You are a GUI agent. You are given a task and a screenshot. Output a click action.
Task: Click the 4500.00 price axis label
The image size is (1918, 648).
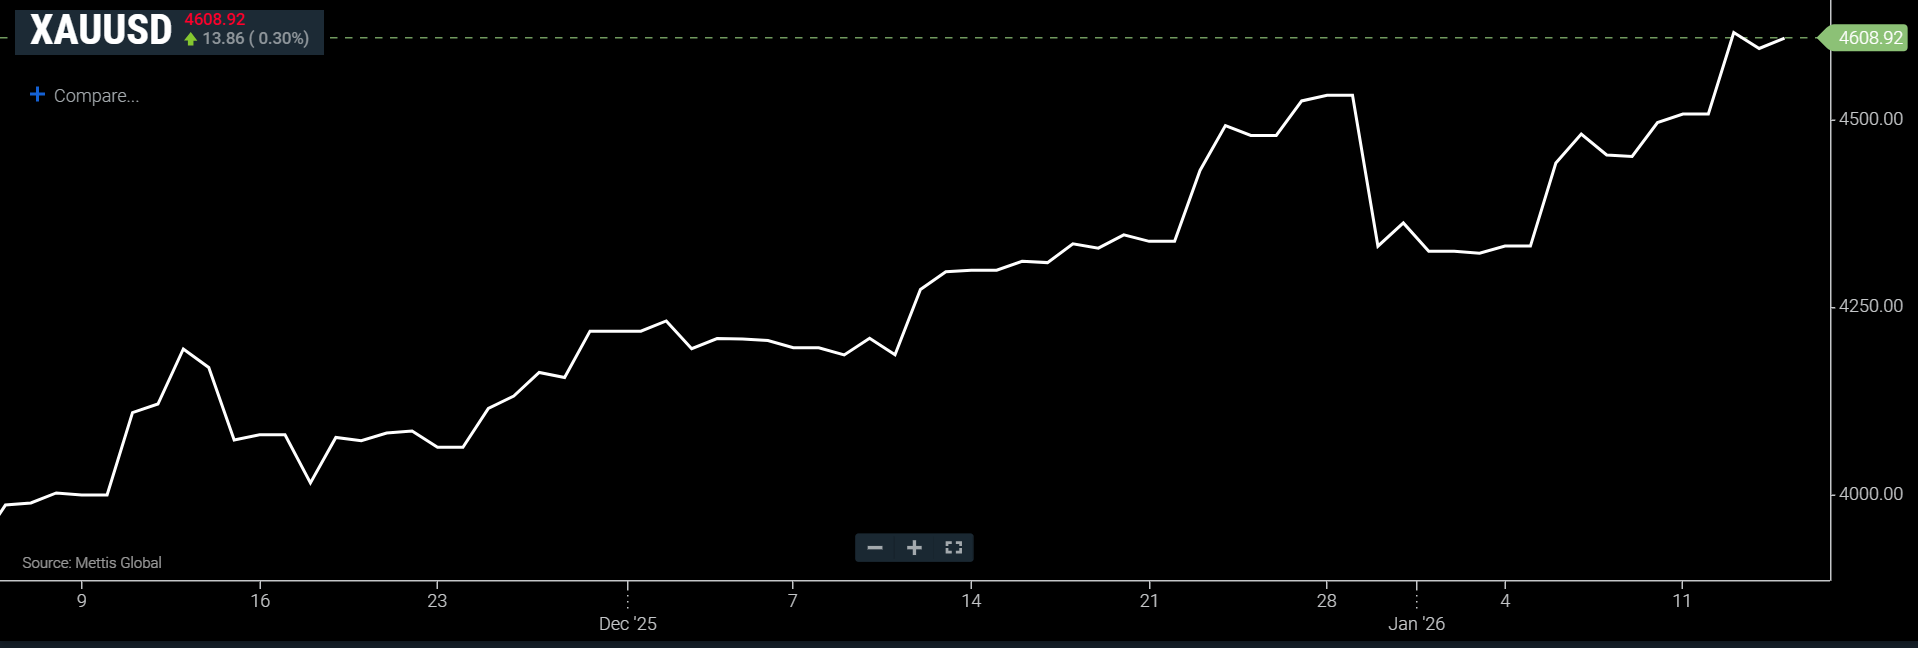(1871, 119)
